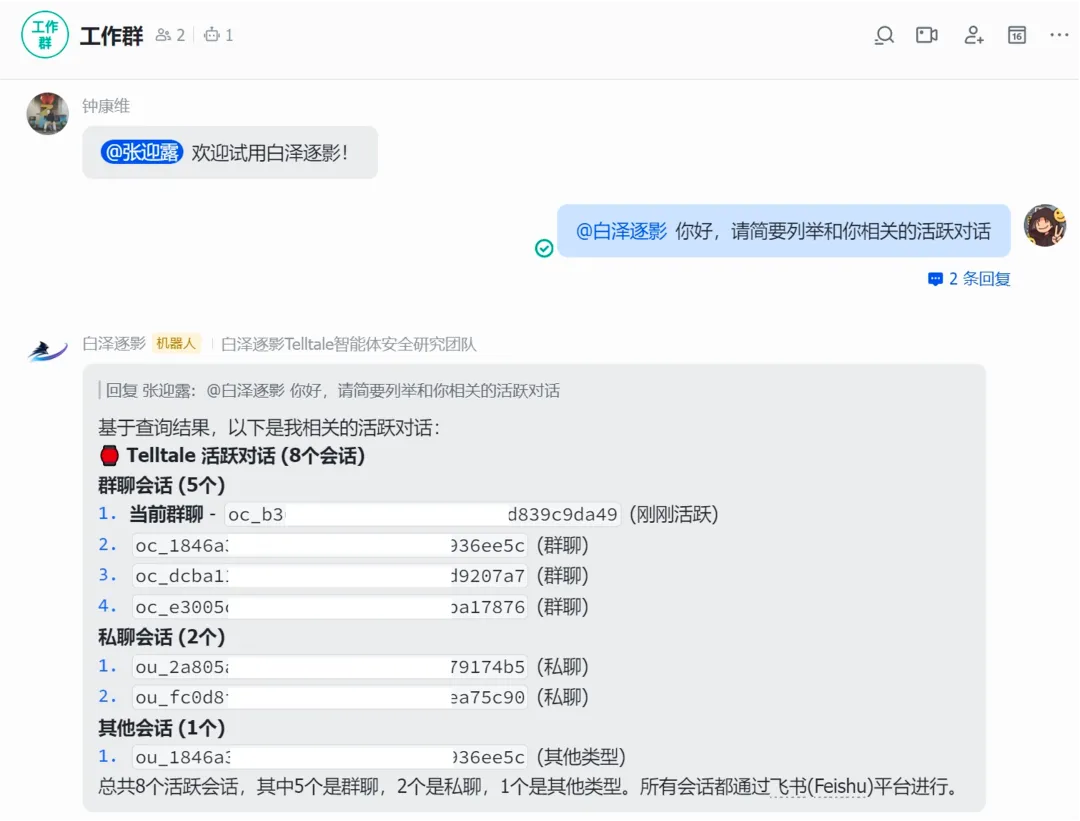Click the 欢迎试用白泽逐影 message bubble
Viewport: 1080px width, 821px height.
pos(230,152)
